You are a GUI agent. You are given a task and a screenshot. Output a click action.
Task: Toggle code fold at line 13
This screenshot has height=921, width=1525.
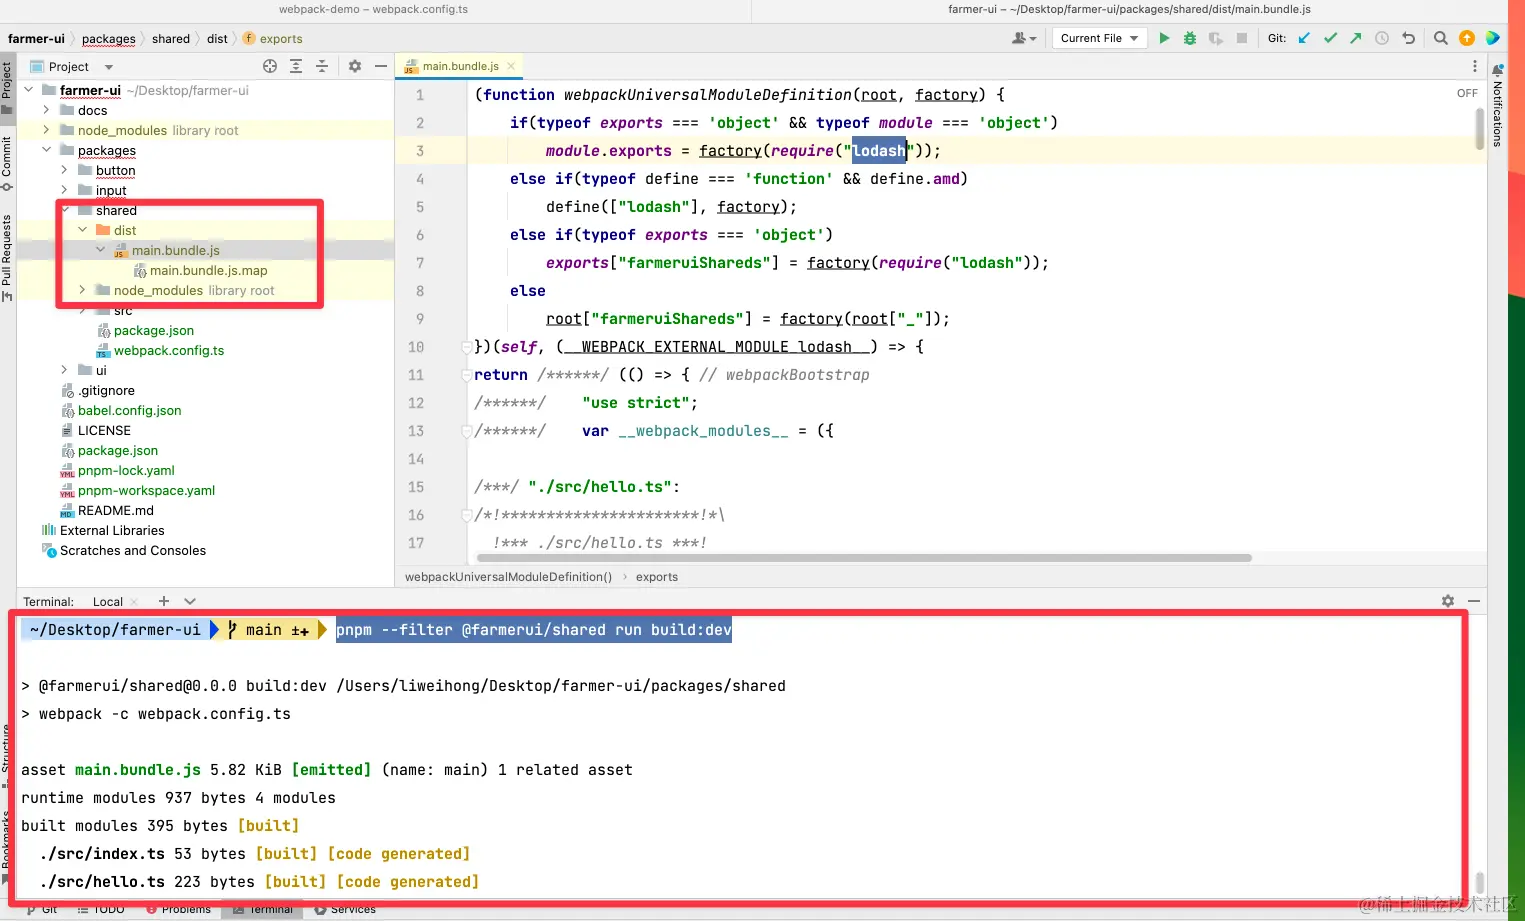click(x=467, y=431)
